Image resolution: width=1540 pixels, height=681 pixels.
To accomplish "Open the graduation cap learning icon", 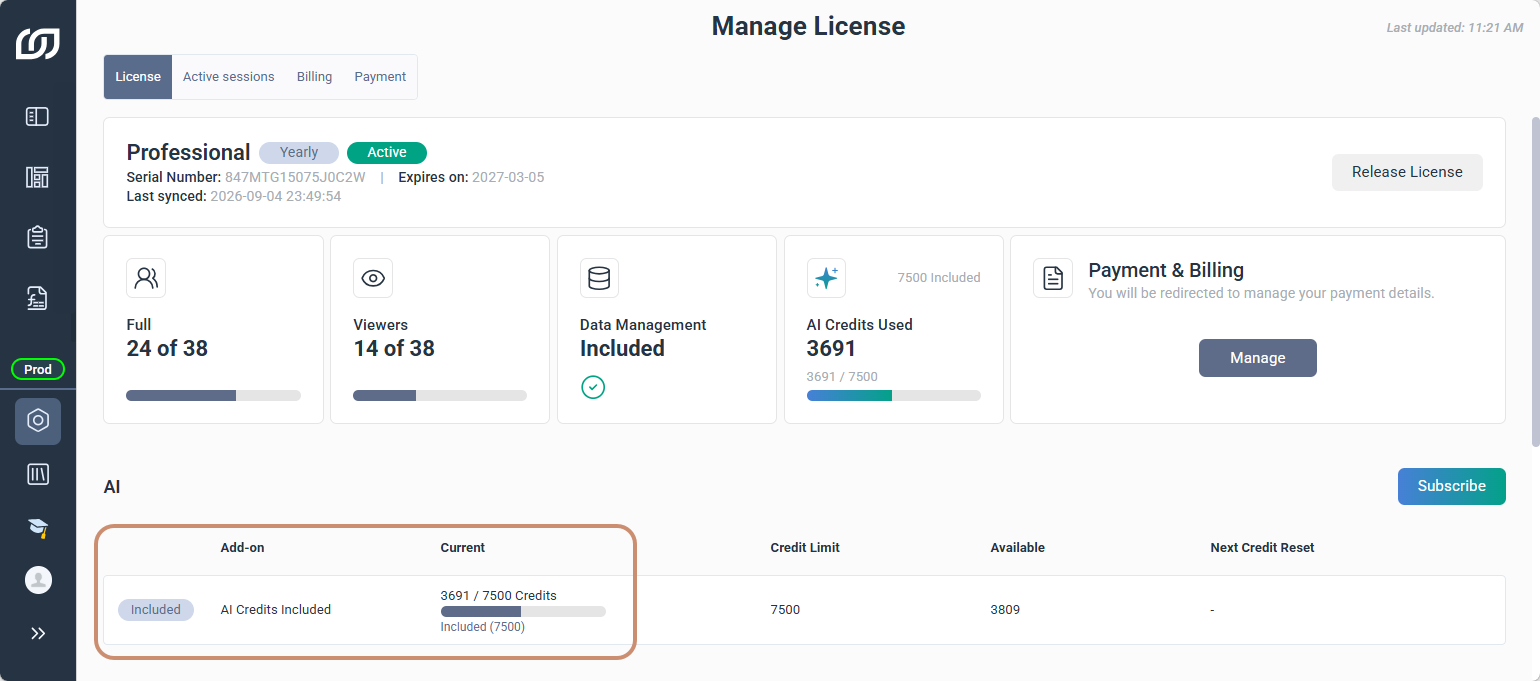I will pos(38,528).
